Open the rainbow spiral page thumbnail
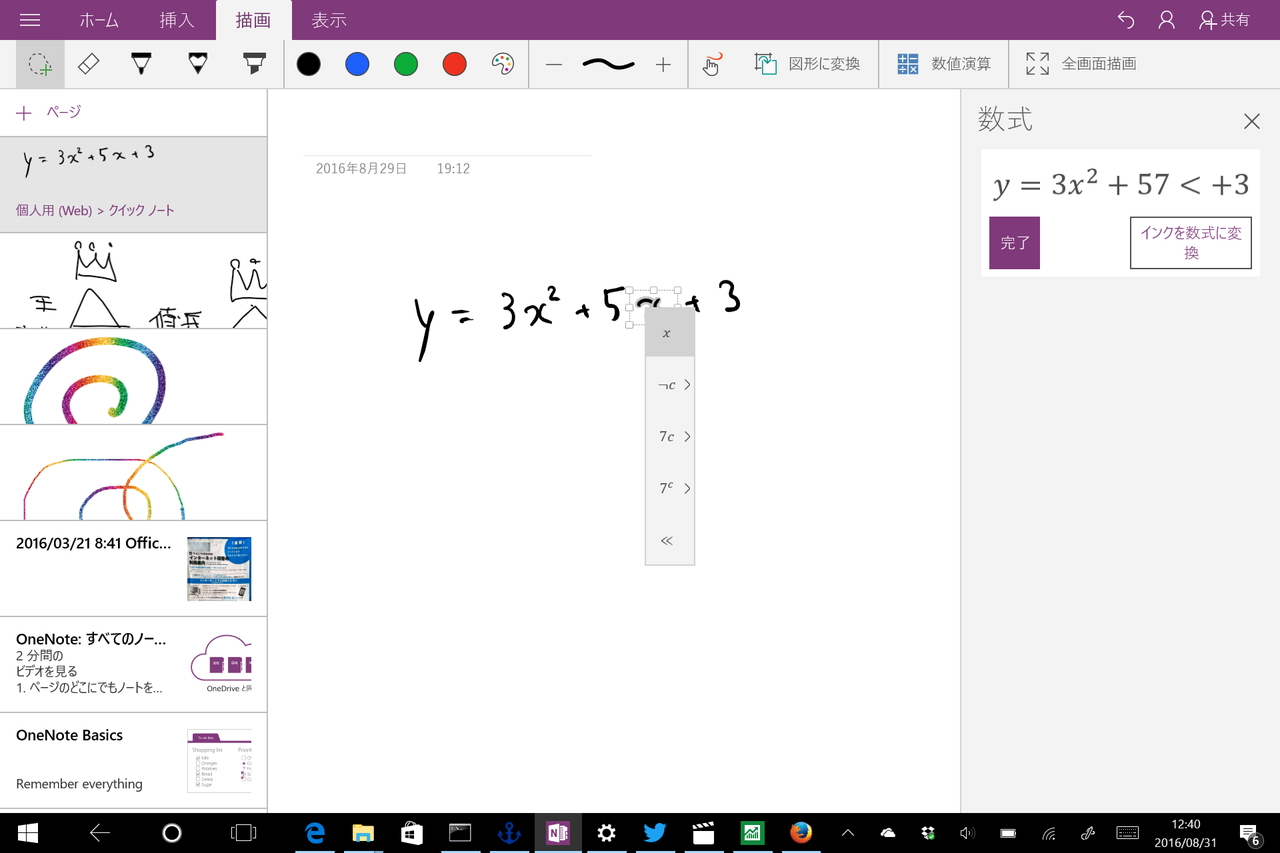Viewport: 1280px width, 853px height. [133, 377]
